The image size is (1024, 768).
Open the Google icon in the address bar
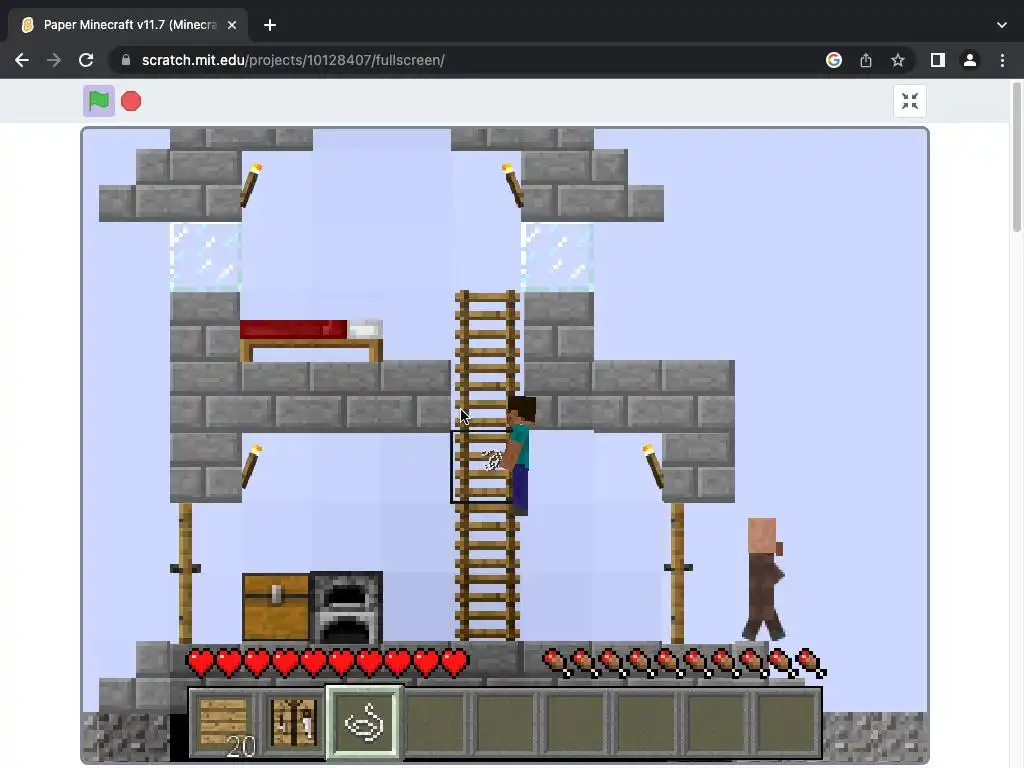(x=834, y=60)
